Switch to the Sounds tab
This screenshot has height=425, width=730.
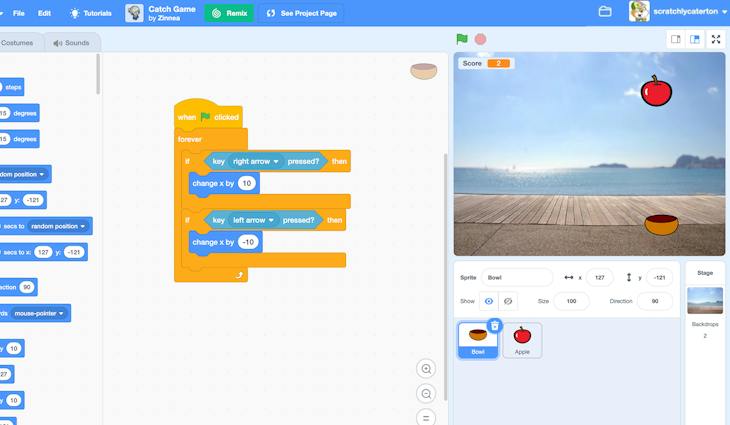tap(71, 43)
